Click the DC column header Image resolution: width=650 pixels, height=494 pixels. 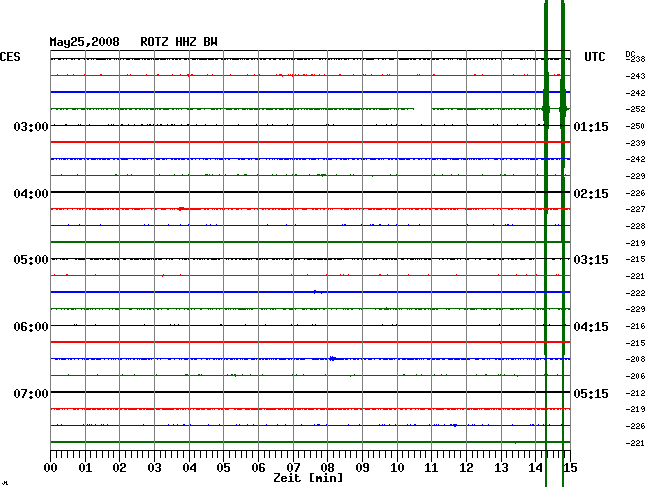pyautogui.click(x=630, y=54)
